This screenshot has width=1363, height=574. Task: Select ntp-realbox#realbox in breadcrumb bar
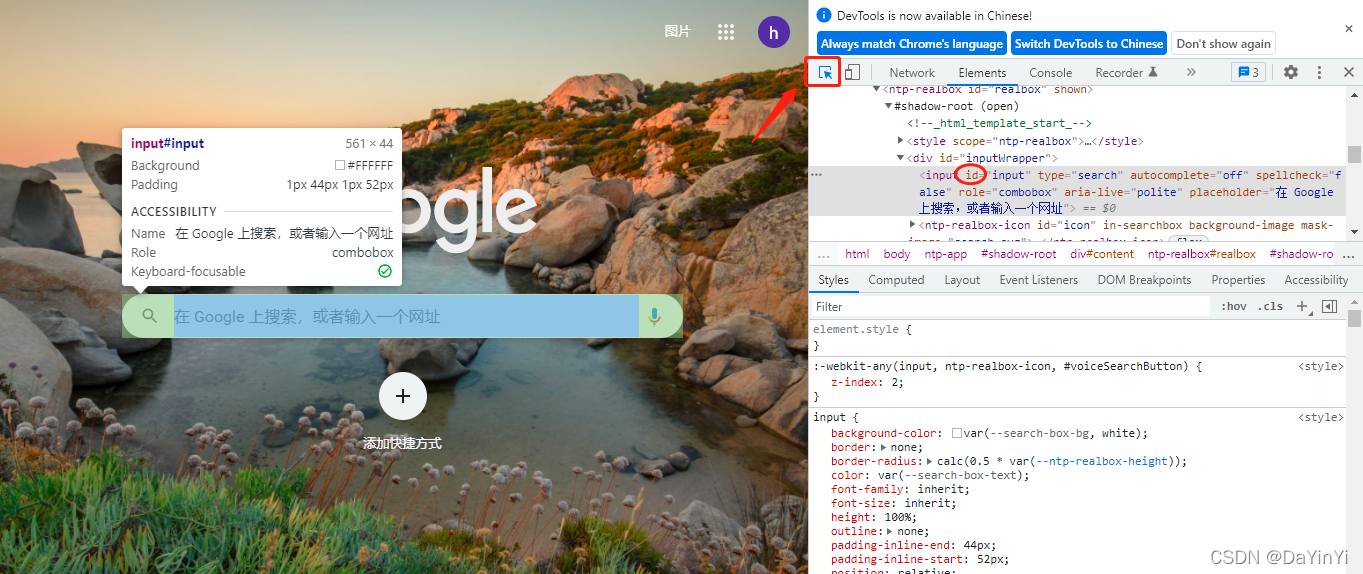tap(1202, 254)
